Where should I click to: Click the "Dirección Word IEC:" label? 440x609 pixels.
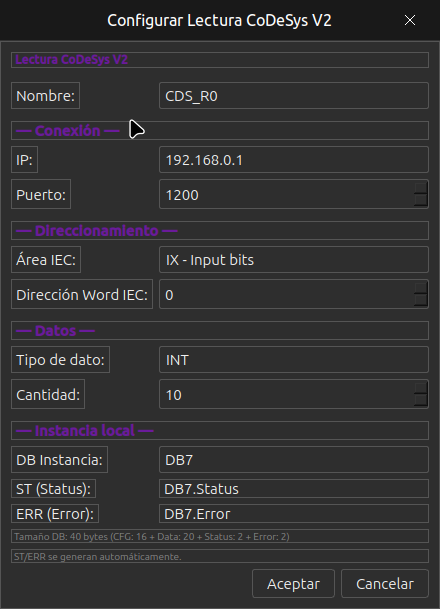pos(82,294)
